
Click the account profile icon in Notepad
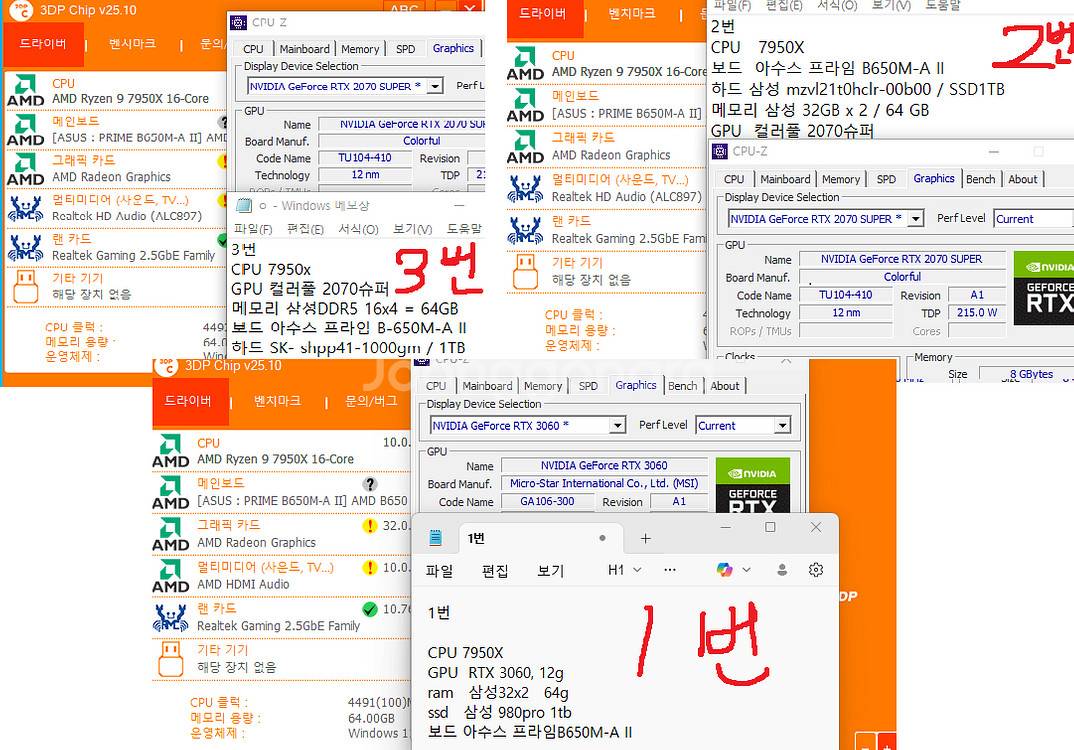(781, 568)
